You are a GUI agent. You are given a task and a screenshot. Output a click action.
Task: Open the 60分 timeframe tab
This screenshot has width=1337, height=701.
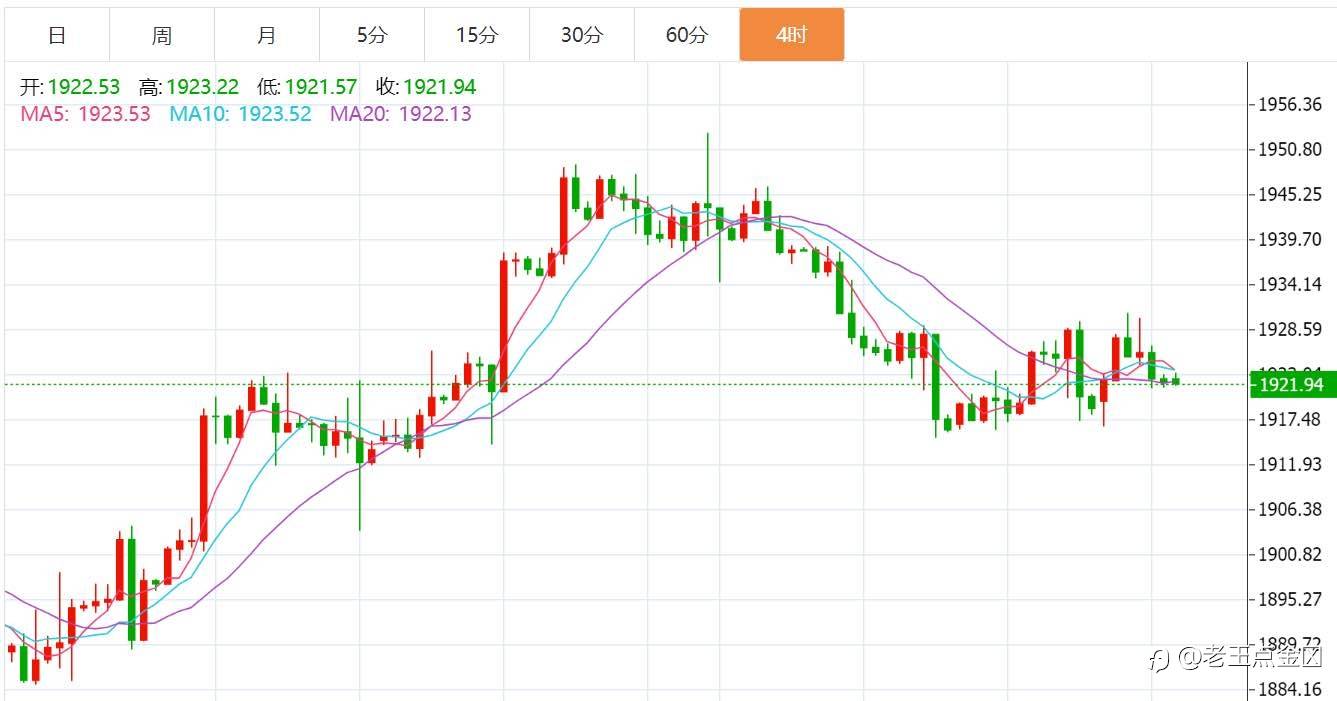coord(687,36)
